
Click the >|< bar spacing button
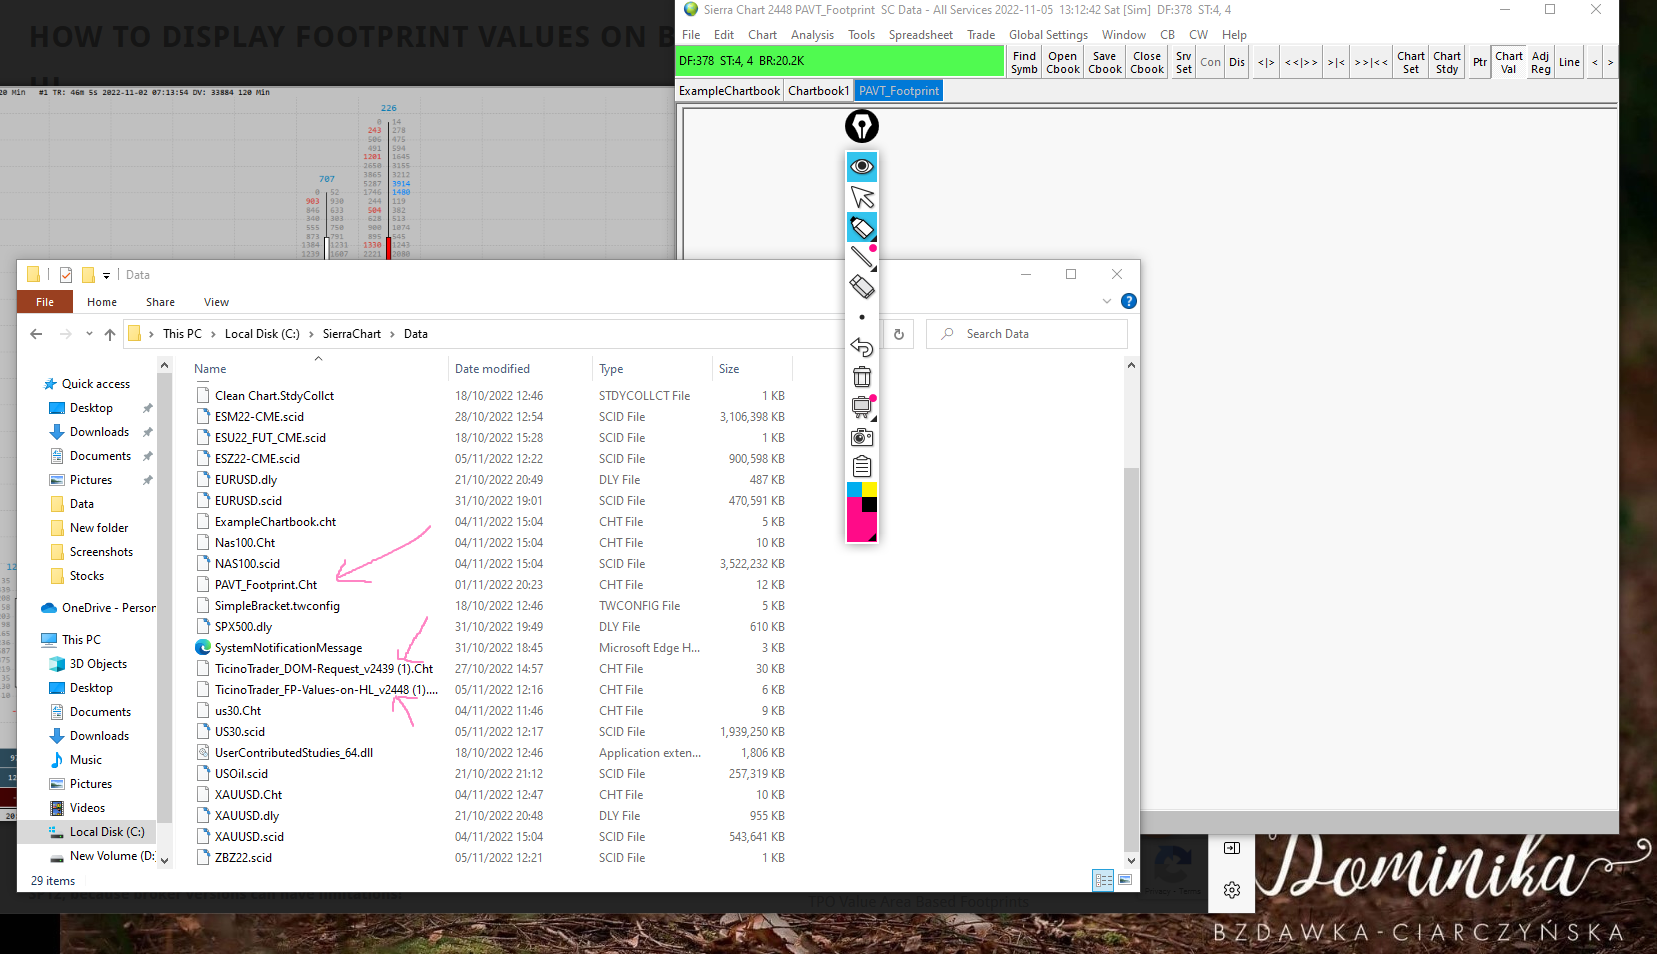click(1336, 62)
